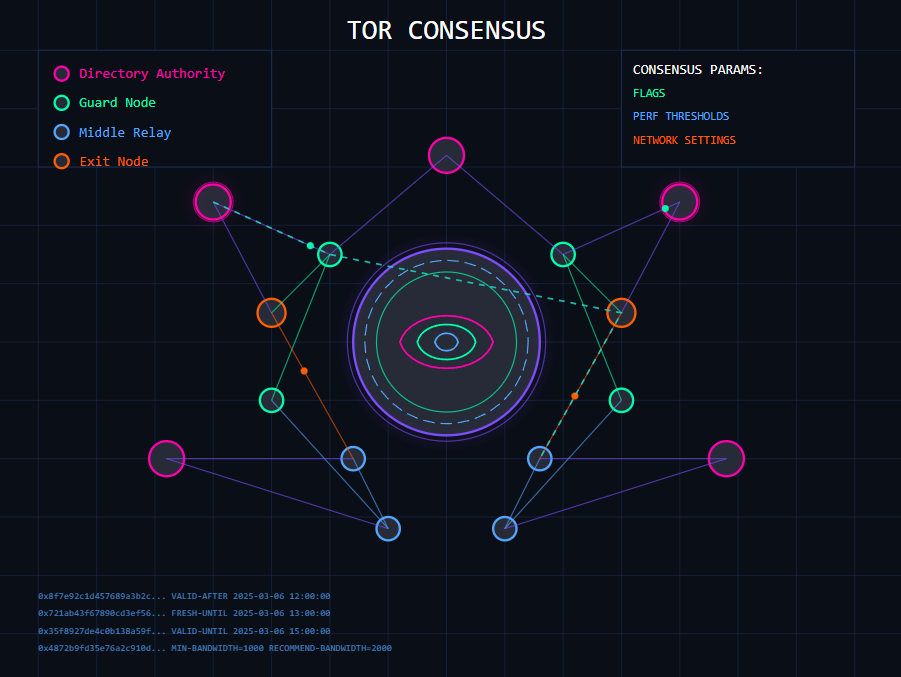Click the MIN-BANDWIDTH=1000 RECOMMEND-BANDWIDTH=2000 line
Viewport: 901px width, 677px height.
[215, 648]
